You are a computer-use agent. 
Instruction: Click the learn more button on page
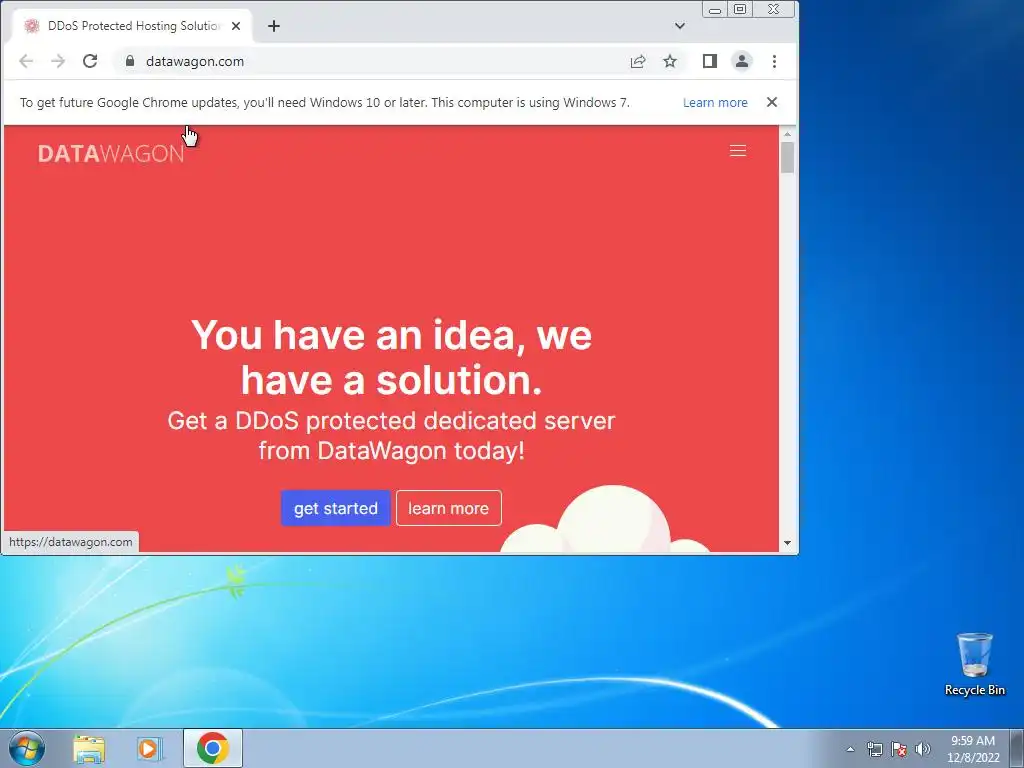coord(449,508)
